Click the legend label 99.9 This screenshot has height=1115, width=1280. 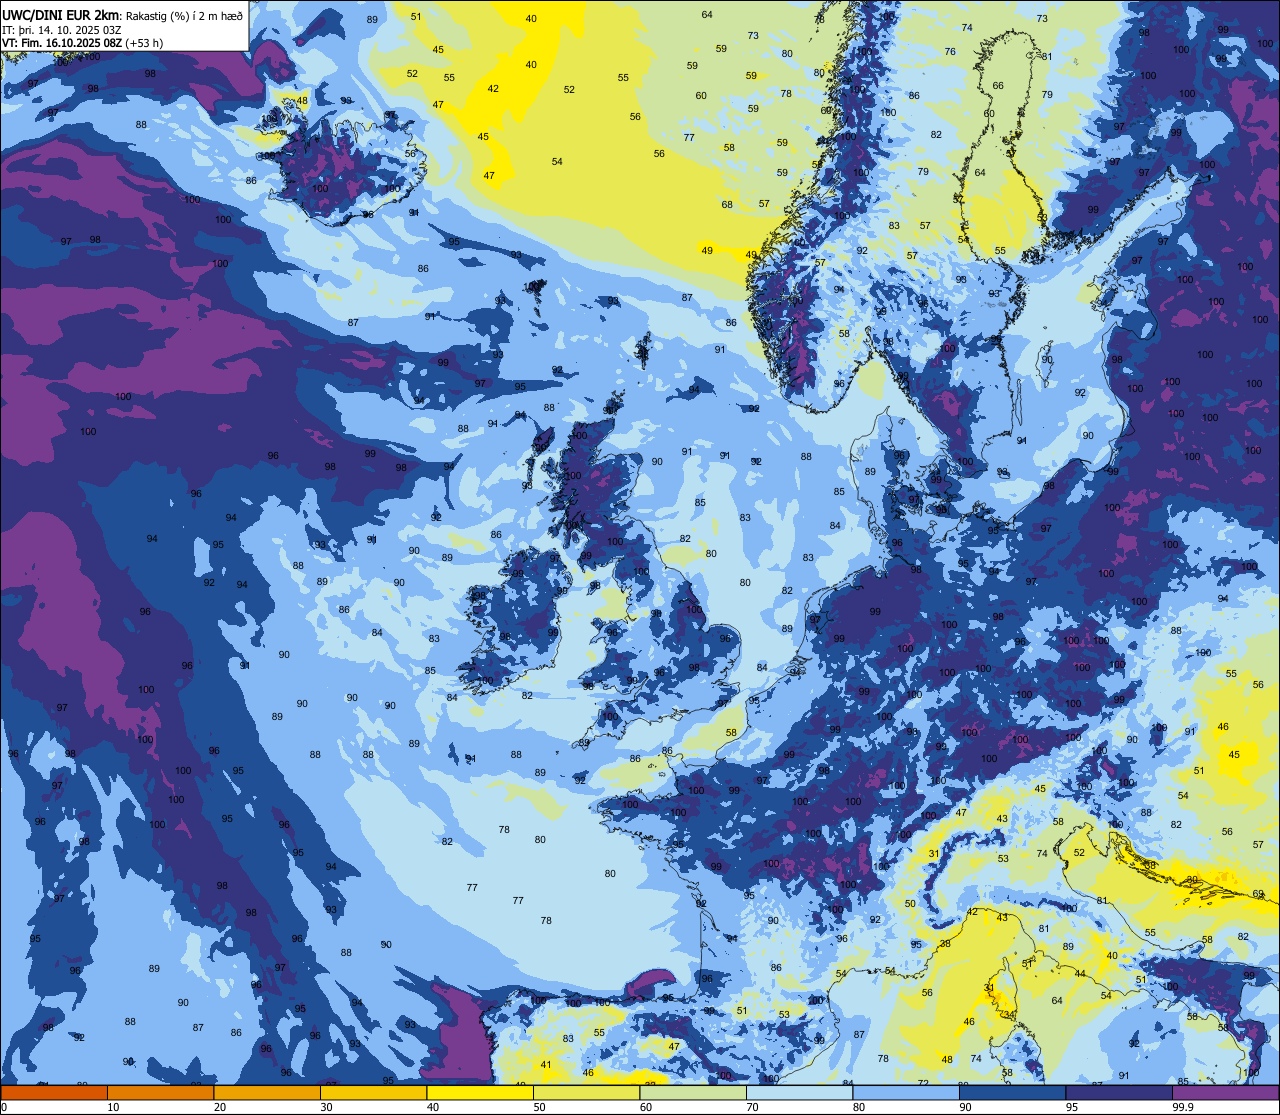[x=1183, y=1107]
